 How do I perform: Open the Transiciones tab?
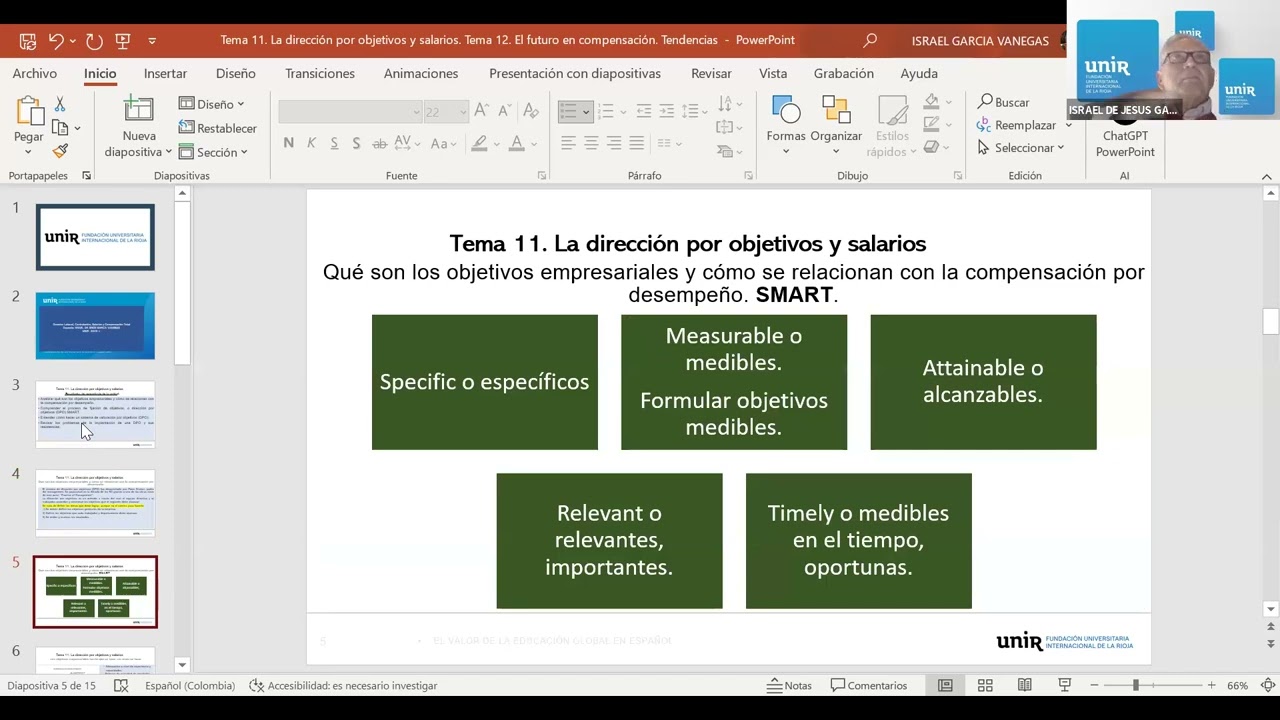point(320,73)
